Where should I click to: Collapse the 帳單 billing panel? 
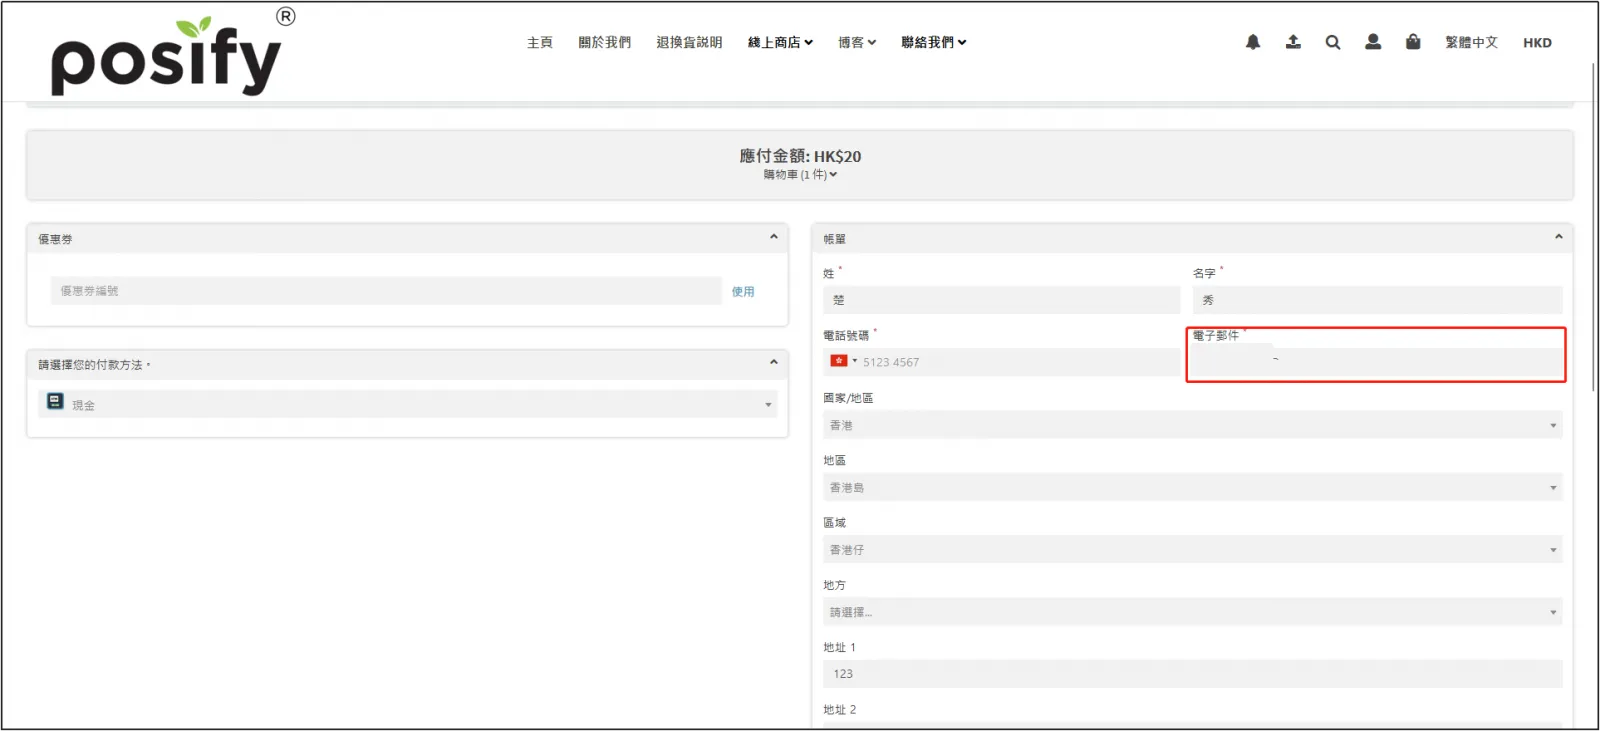[x=1558, y=238]
